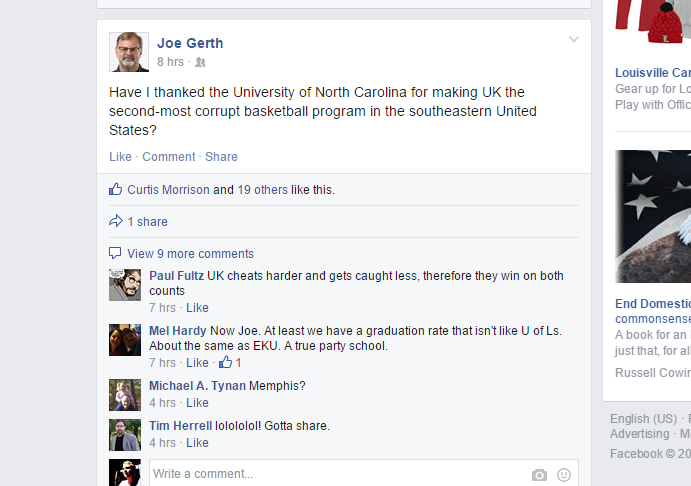
Task: Open the emoji smiley picker
Action: click(x=564, y=475)
